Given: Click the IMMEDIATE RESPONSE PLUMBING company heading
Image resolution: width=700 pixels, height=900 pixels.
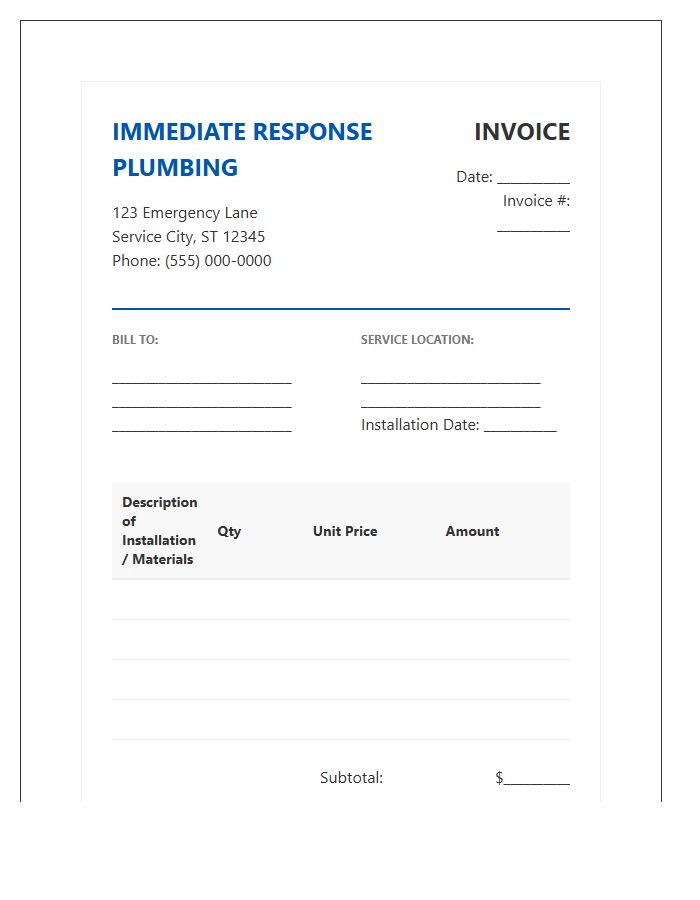Looking at the screenshot, I should pos(242,149).
